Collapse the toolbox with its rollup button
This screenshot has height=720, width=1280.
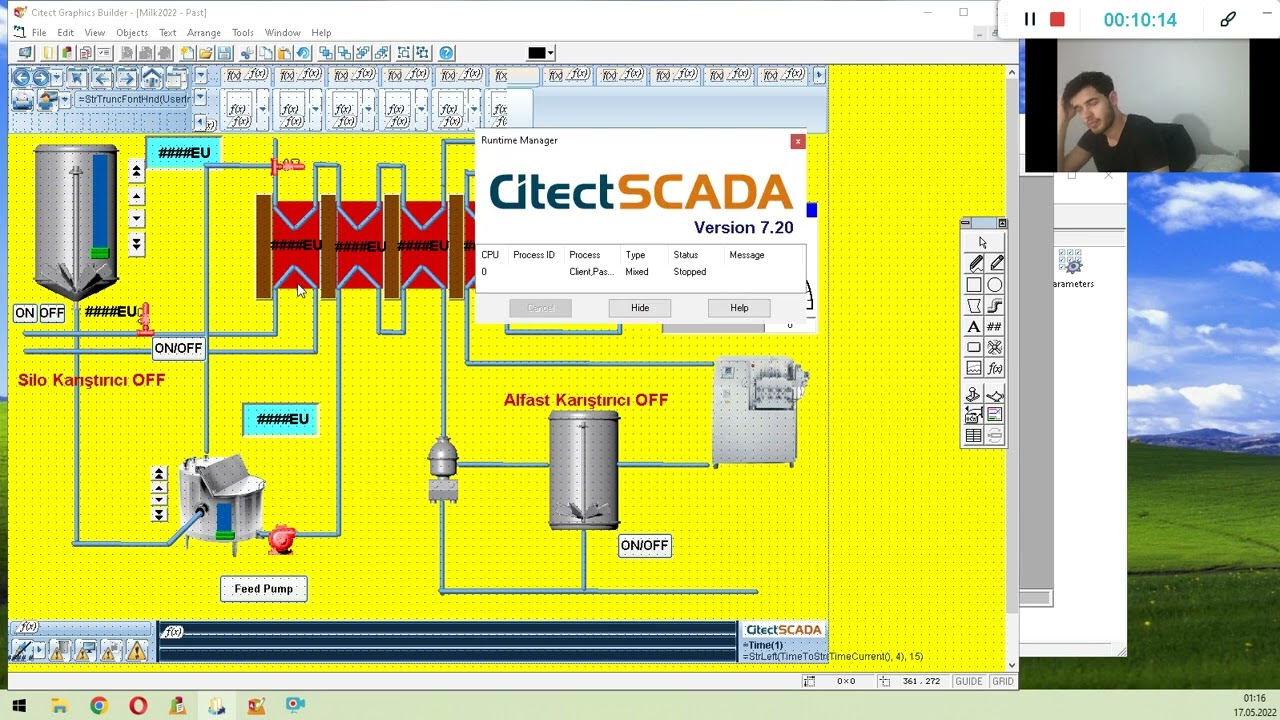(x=1002, y=223)
